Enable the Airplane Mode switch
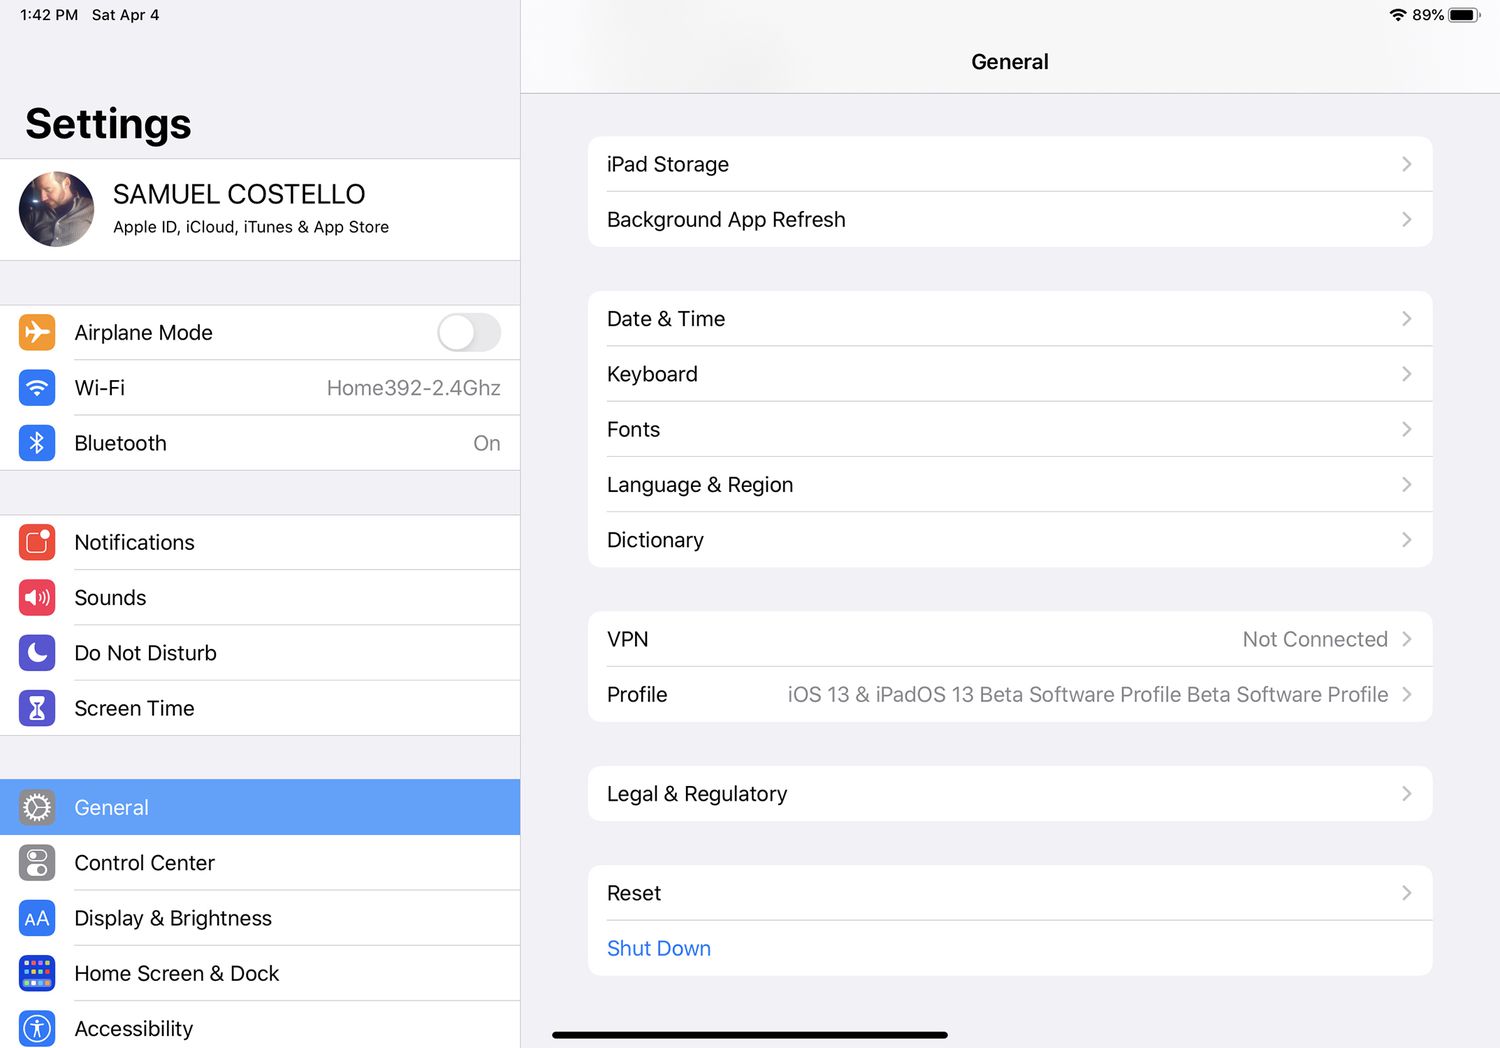 tap(468, 332)
